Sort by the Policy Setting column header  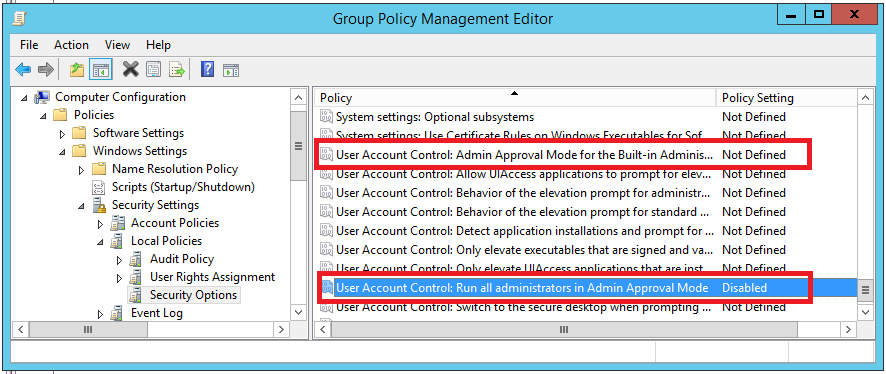(x=787, y=98)
